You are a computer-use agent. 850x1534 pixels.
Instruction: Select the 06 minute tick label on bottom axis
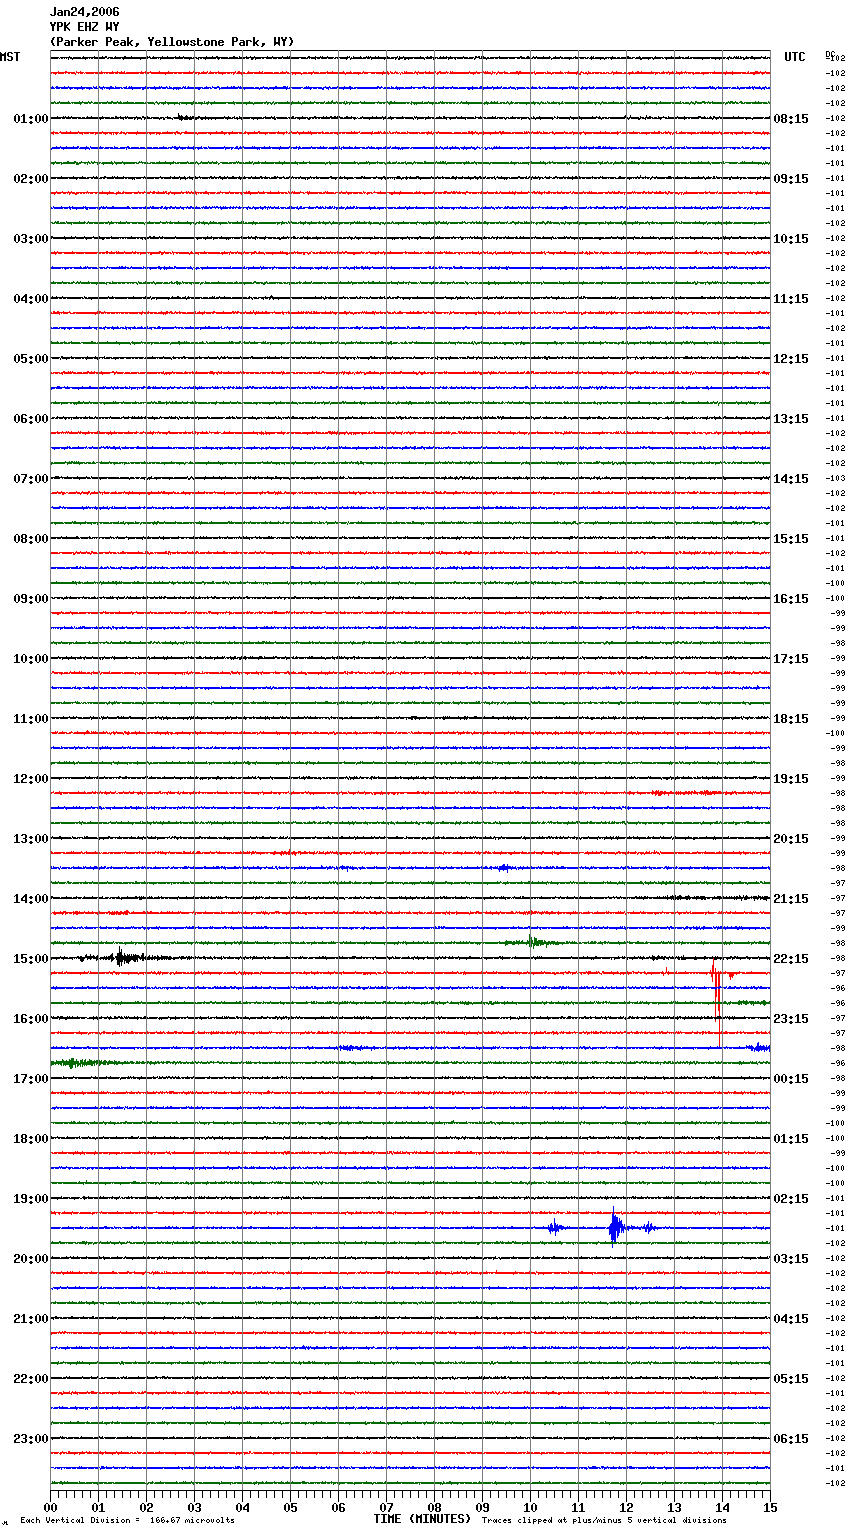coord(338,1507)
